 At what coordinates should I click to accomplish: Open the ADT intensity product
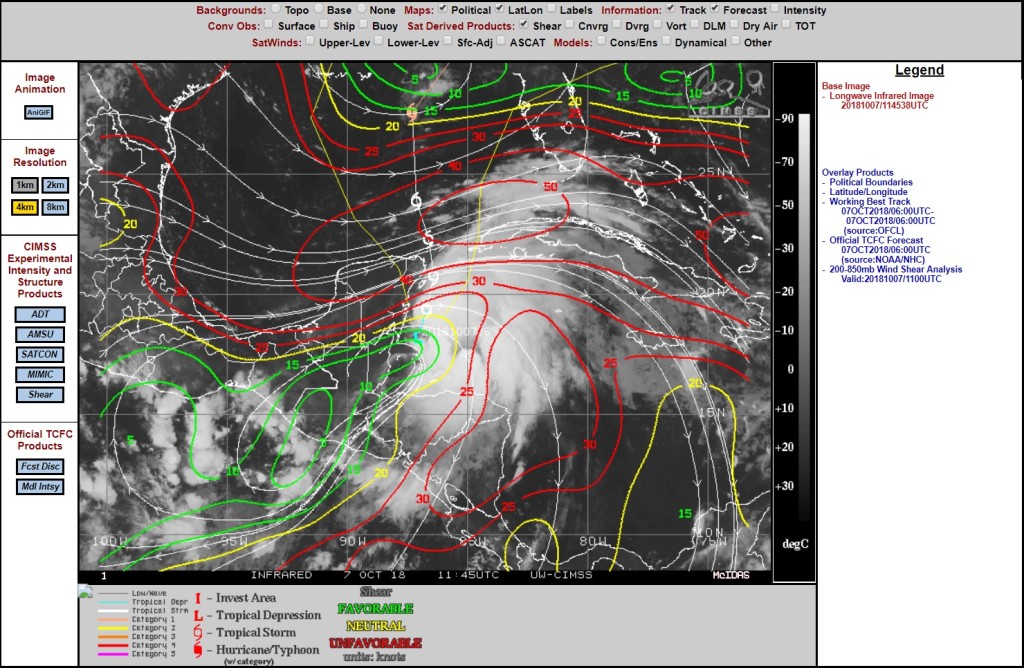(x=40, y=314)
